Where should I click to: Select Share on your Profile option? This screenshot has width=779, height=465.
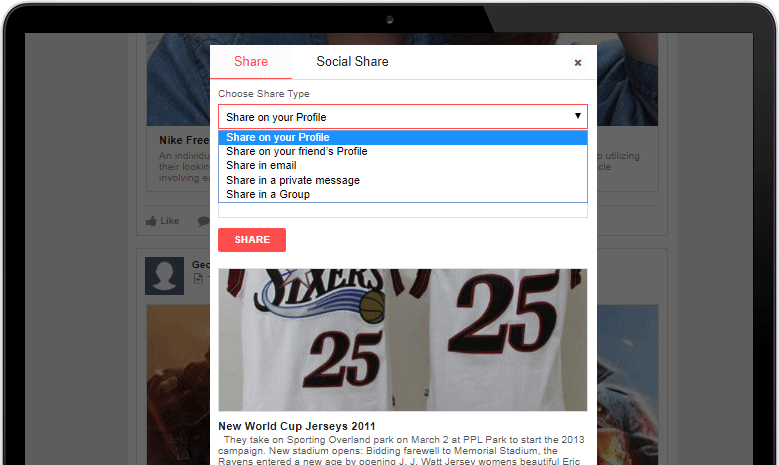[403, 138]
